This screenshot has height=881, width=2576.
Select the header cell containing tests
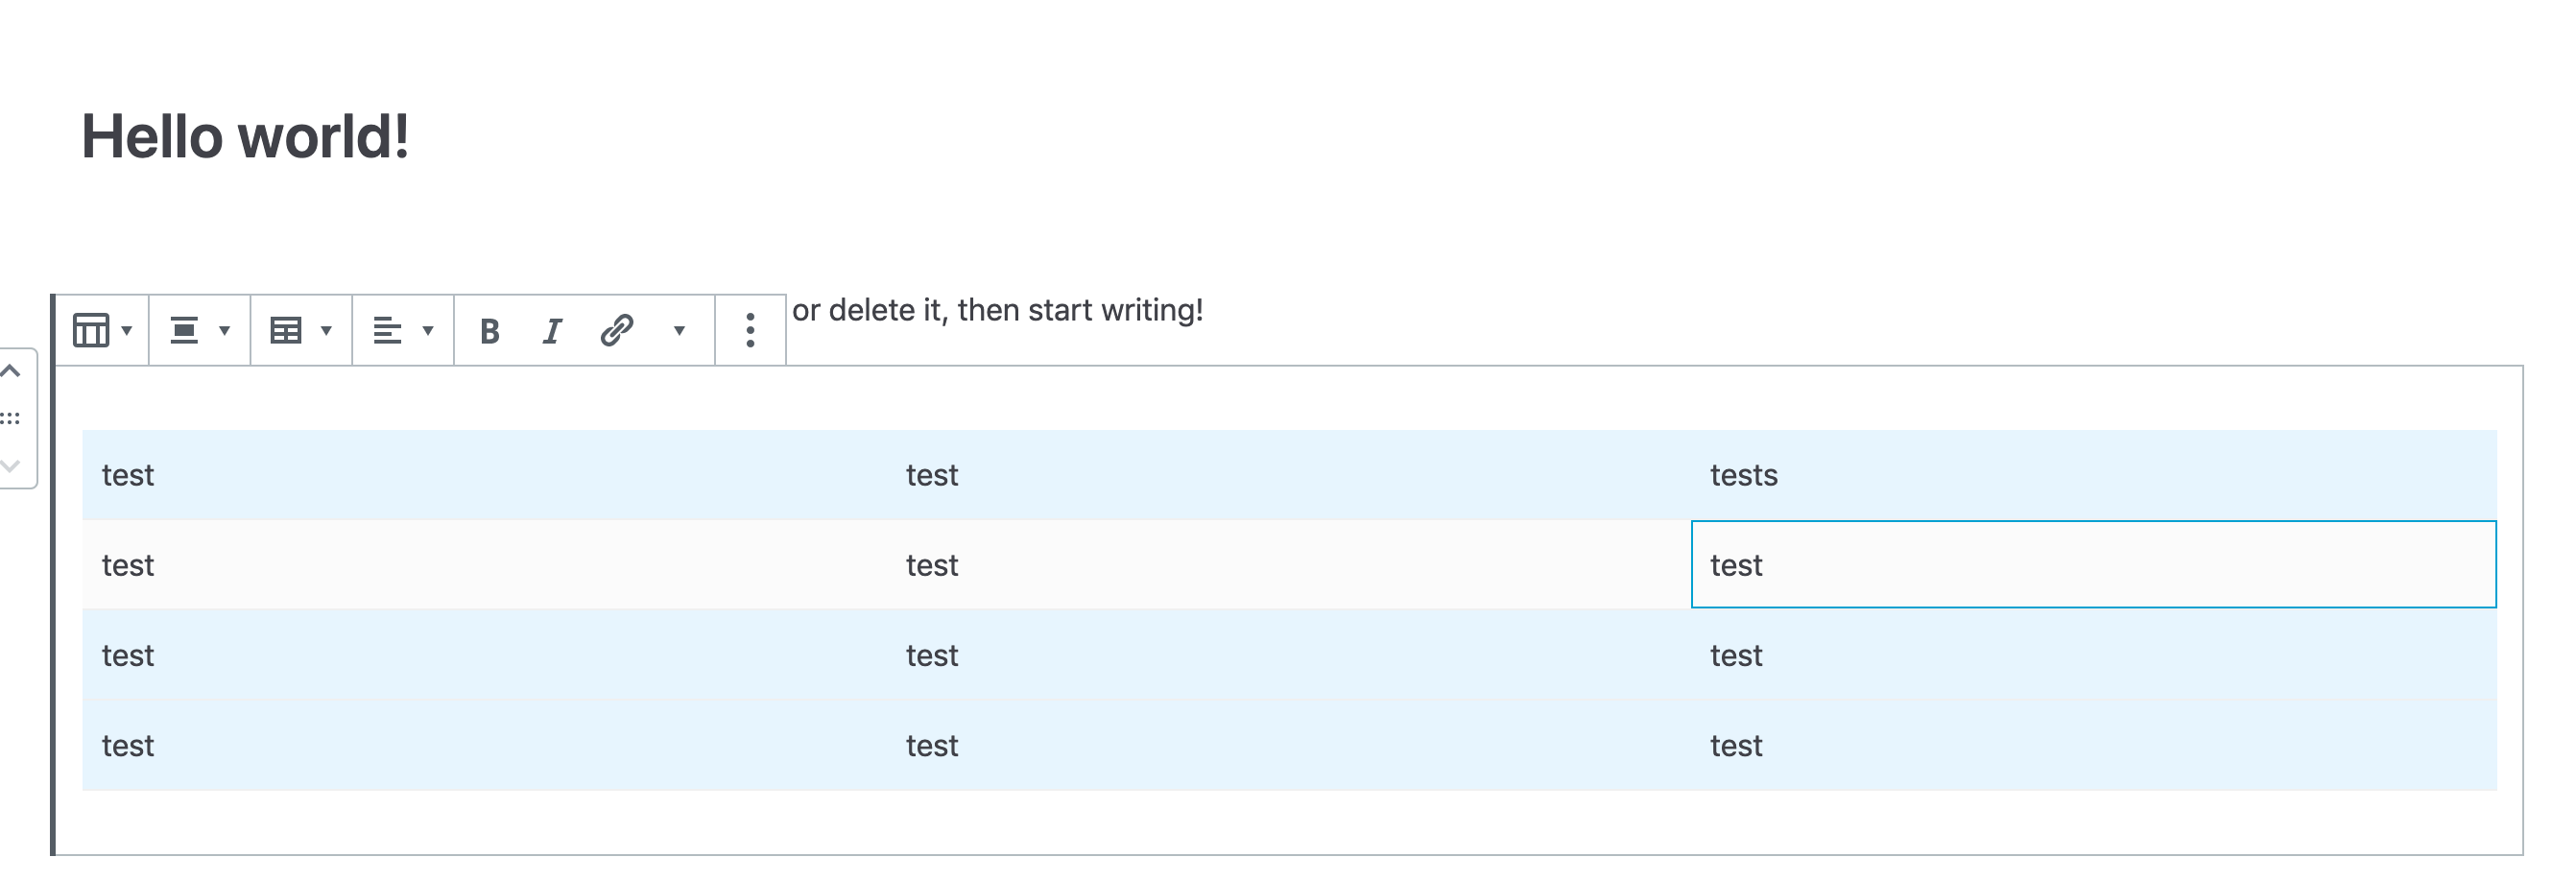coord(1744,475)
